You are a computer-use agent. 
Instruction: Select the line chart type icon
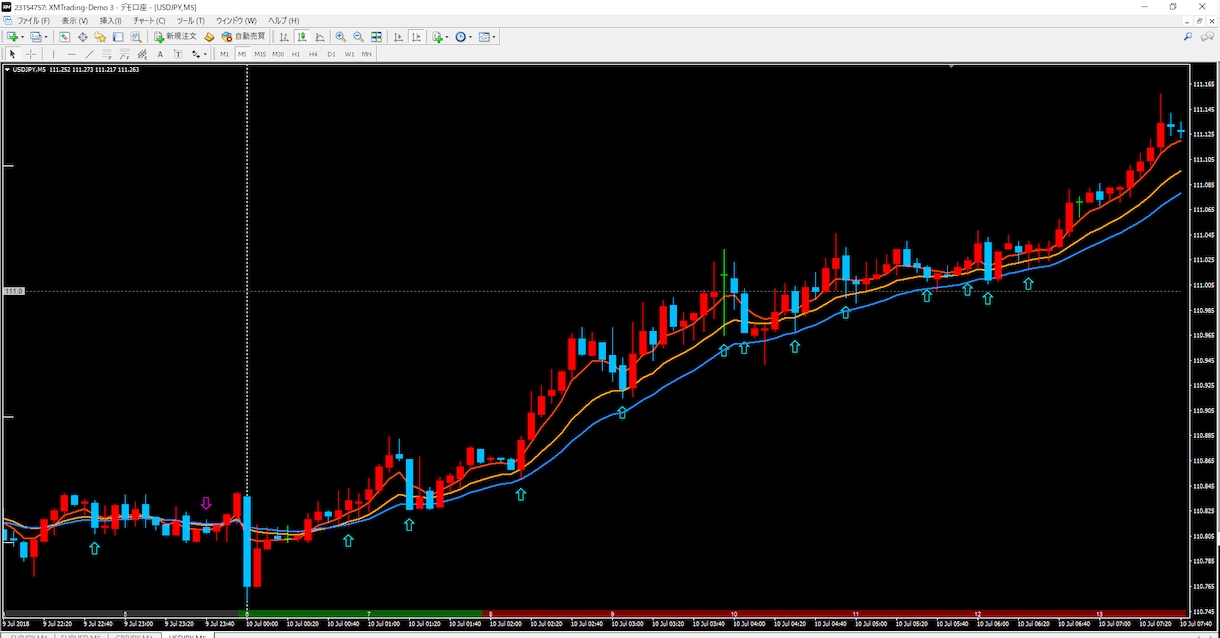(x=320, y=37)
